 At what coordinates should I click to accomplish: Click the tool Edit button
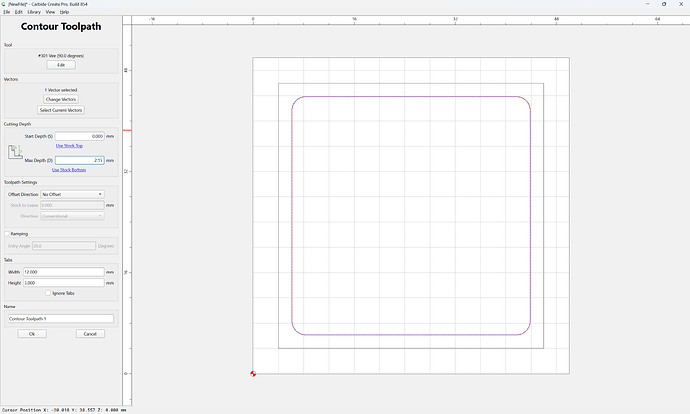(x=61, y=65)
